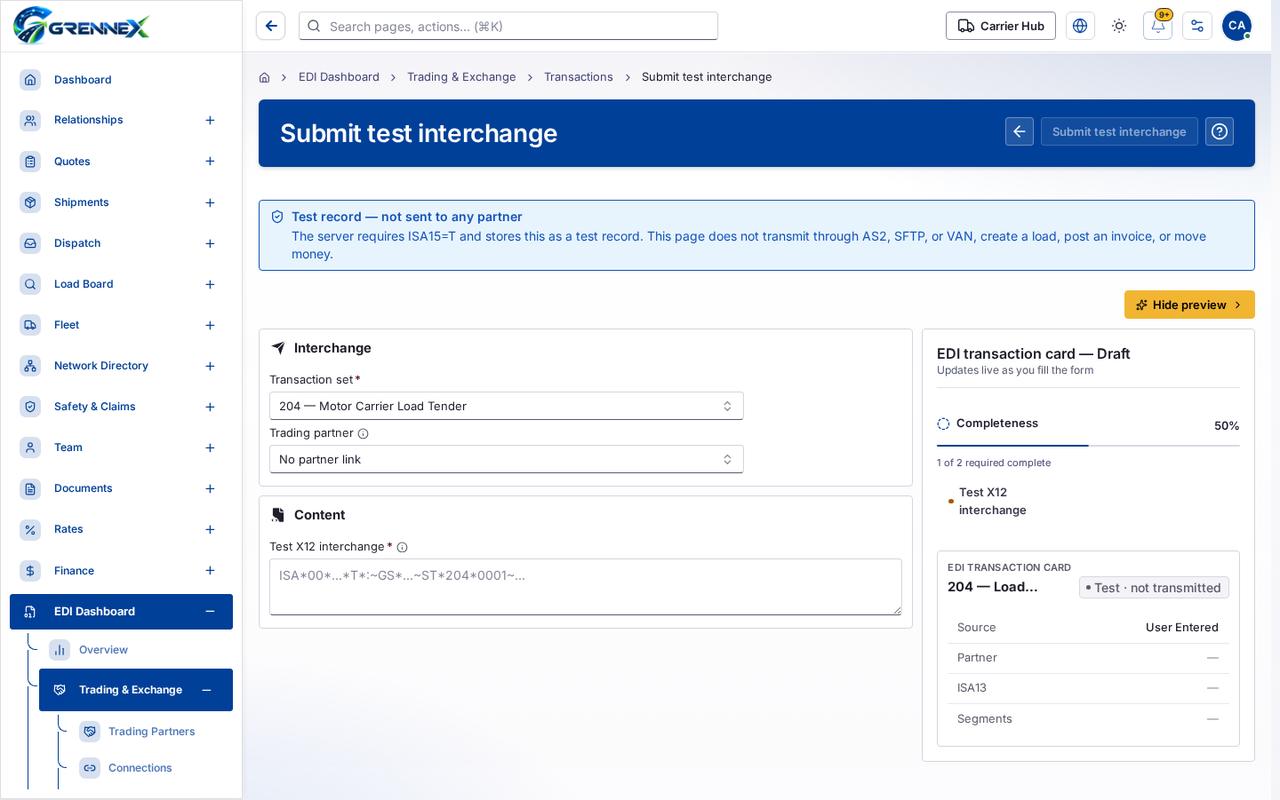Click the Finance dollar icon

click(x=31, y=571)
